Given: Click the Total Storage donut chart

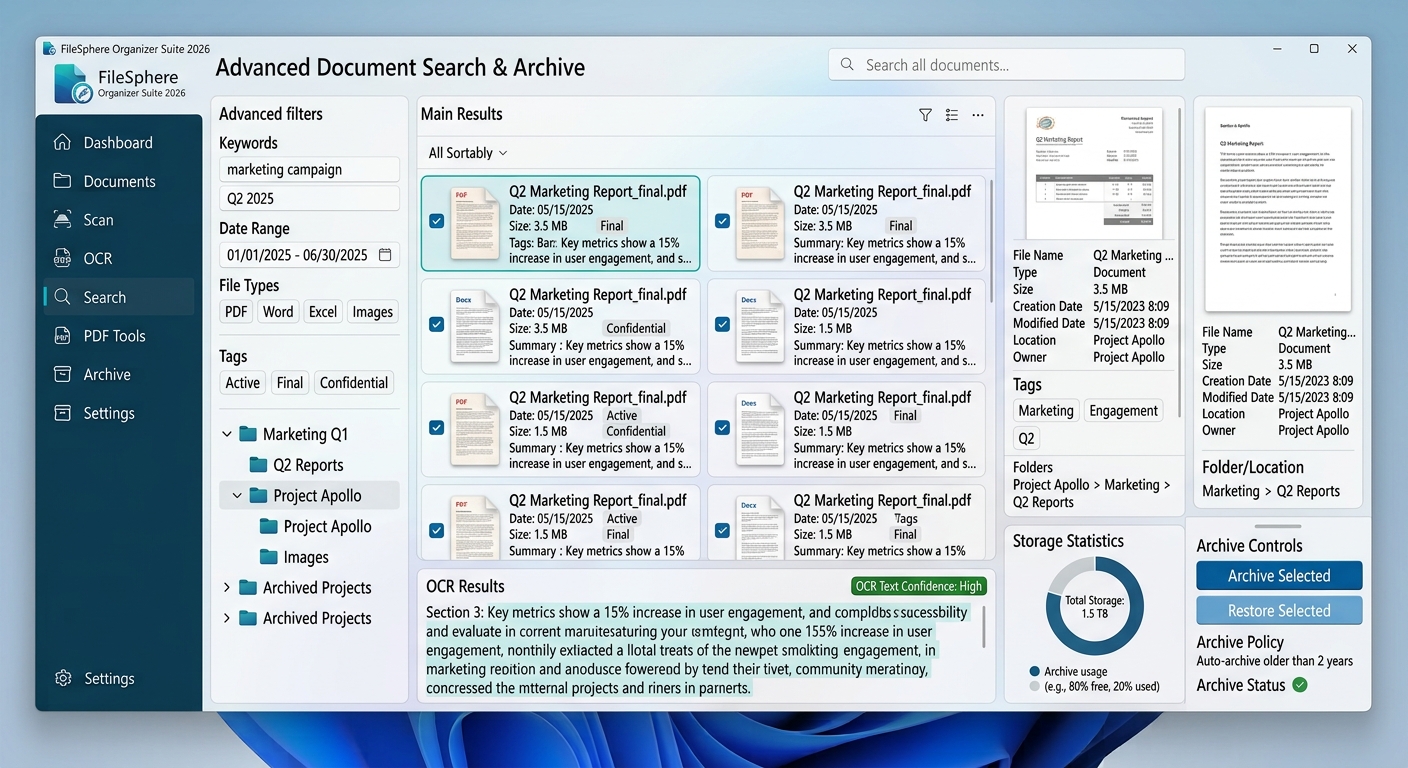Looking at the screenshot, I should (x=1094, y=606).
